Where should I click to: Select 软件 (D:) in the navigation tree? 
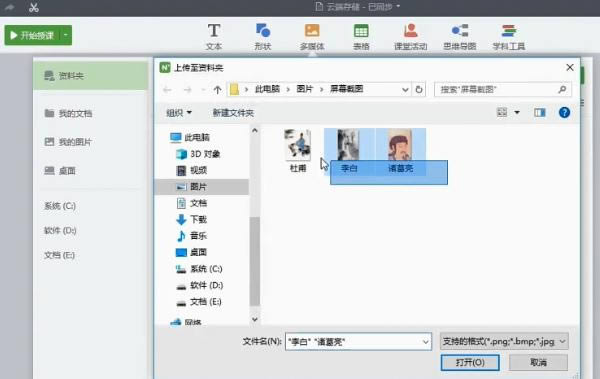199,285
